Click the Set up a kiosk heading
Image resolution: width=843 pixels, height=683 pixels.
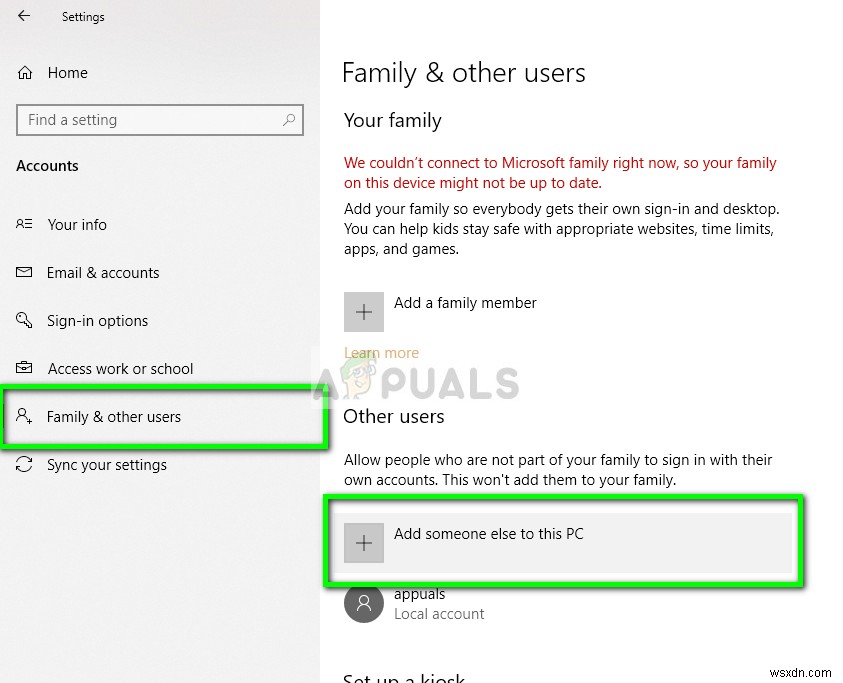[404, 676]
